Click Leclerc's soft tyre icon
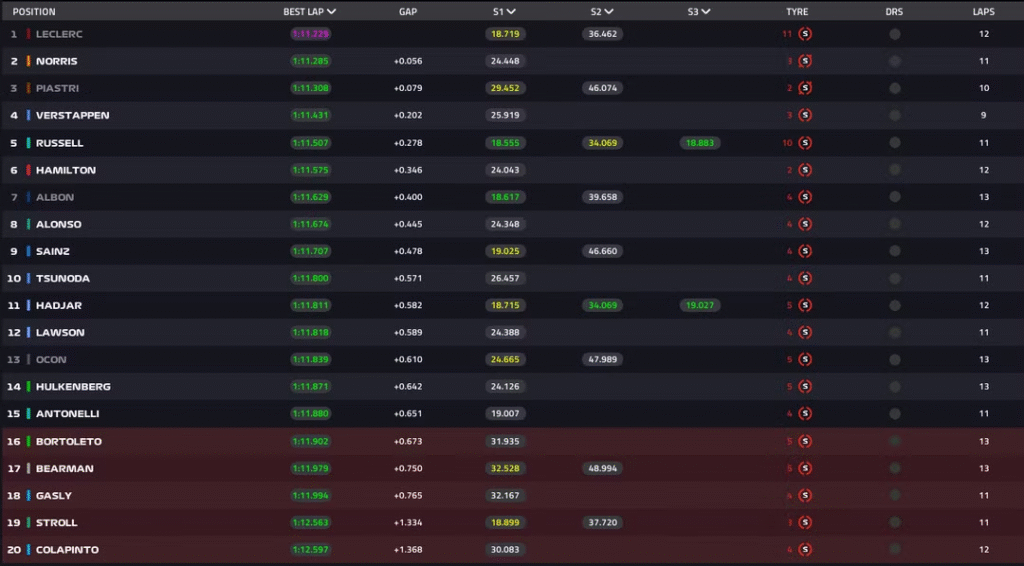1024x566 pixels. click(x=805, y=34)
